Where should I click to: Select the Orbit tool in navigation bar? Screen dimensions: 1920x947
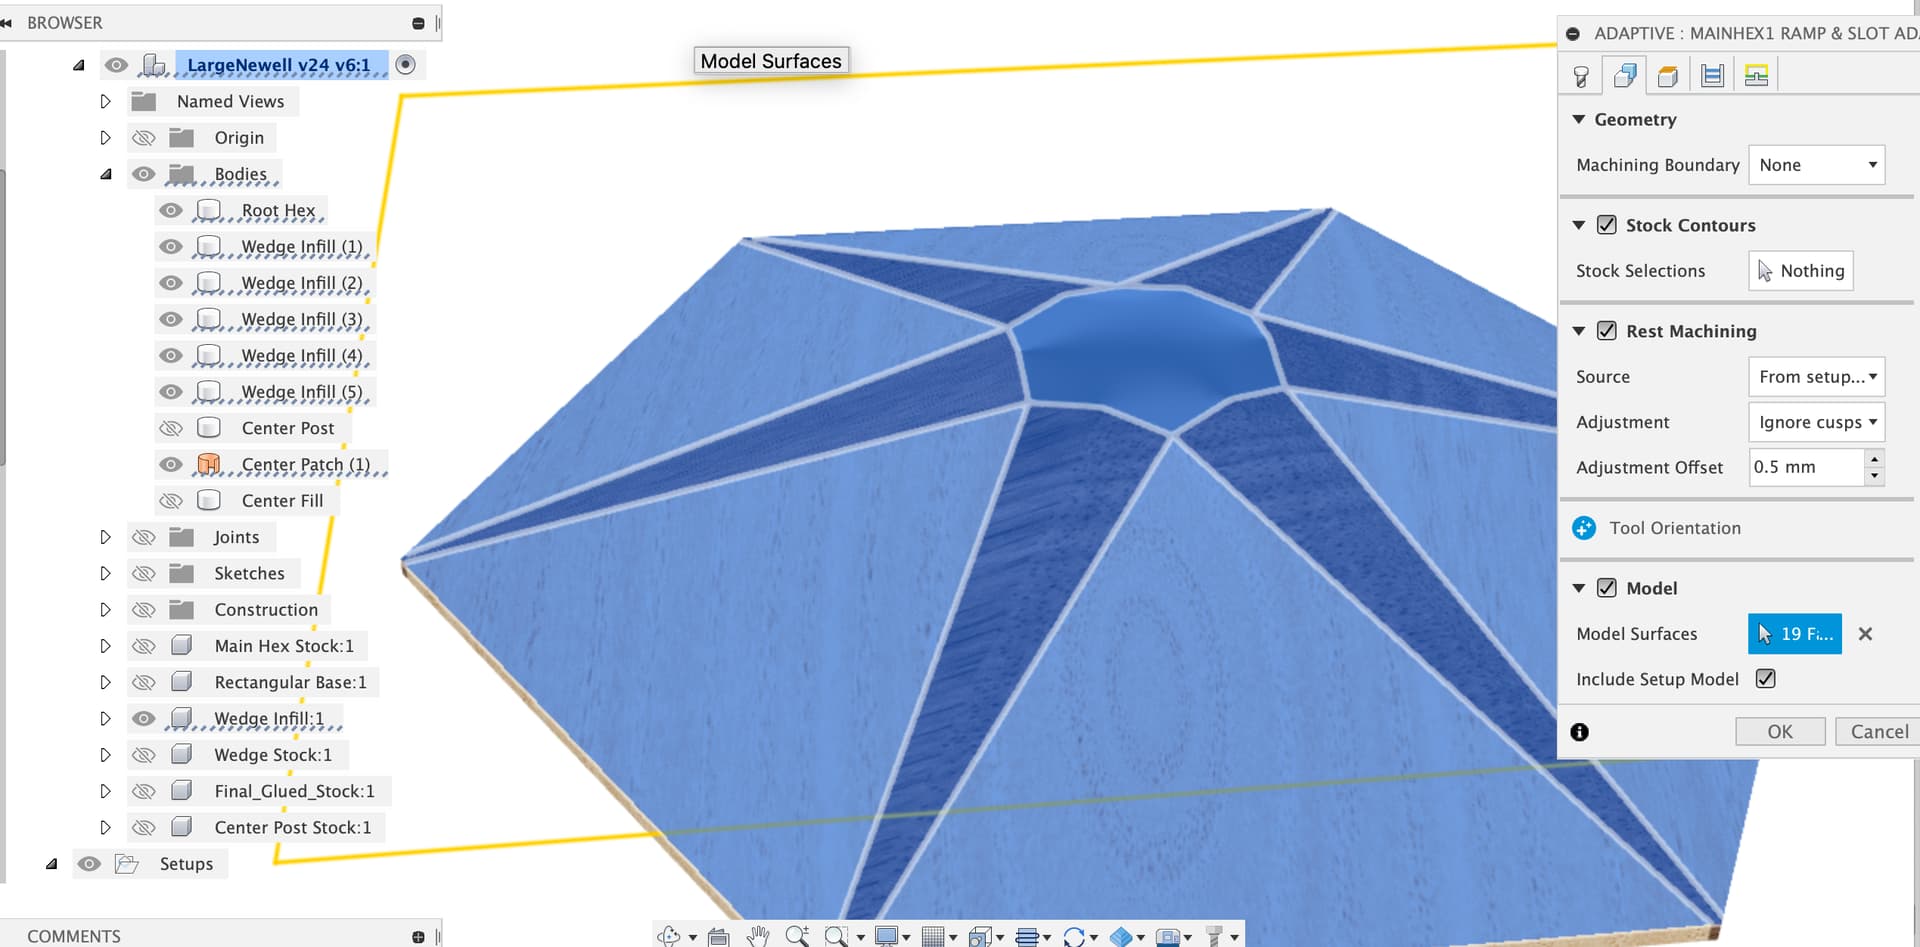[x=669, y=936]
